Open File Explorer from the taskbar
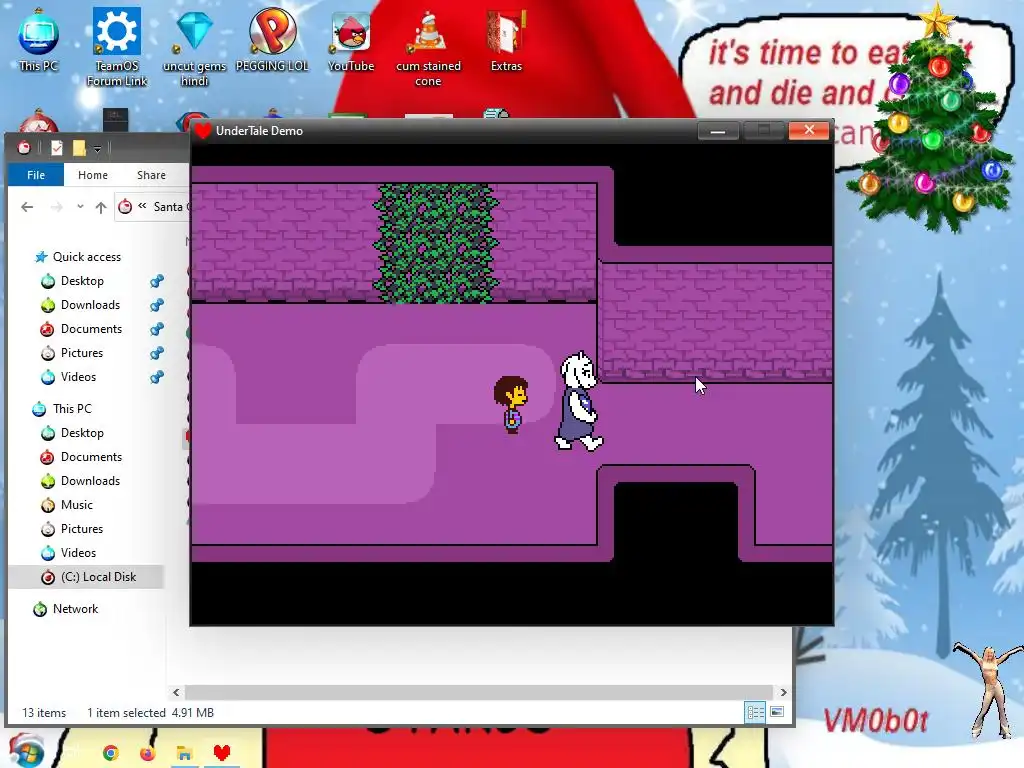This screenshot has width=1024, height=768. click(184, 753)
